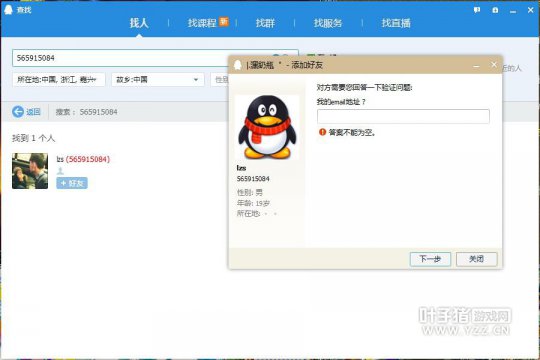Click the 性别: 男 line in the dialog
Screen dimensions: 540x360
[x=250, y=192]
